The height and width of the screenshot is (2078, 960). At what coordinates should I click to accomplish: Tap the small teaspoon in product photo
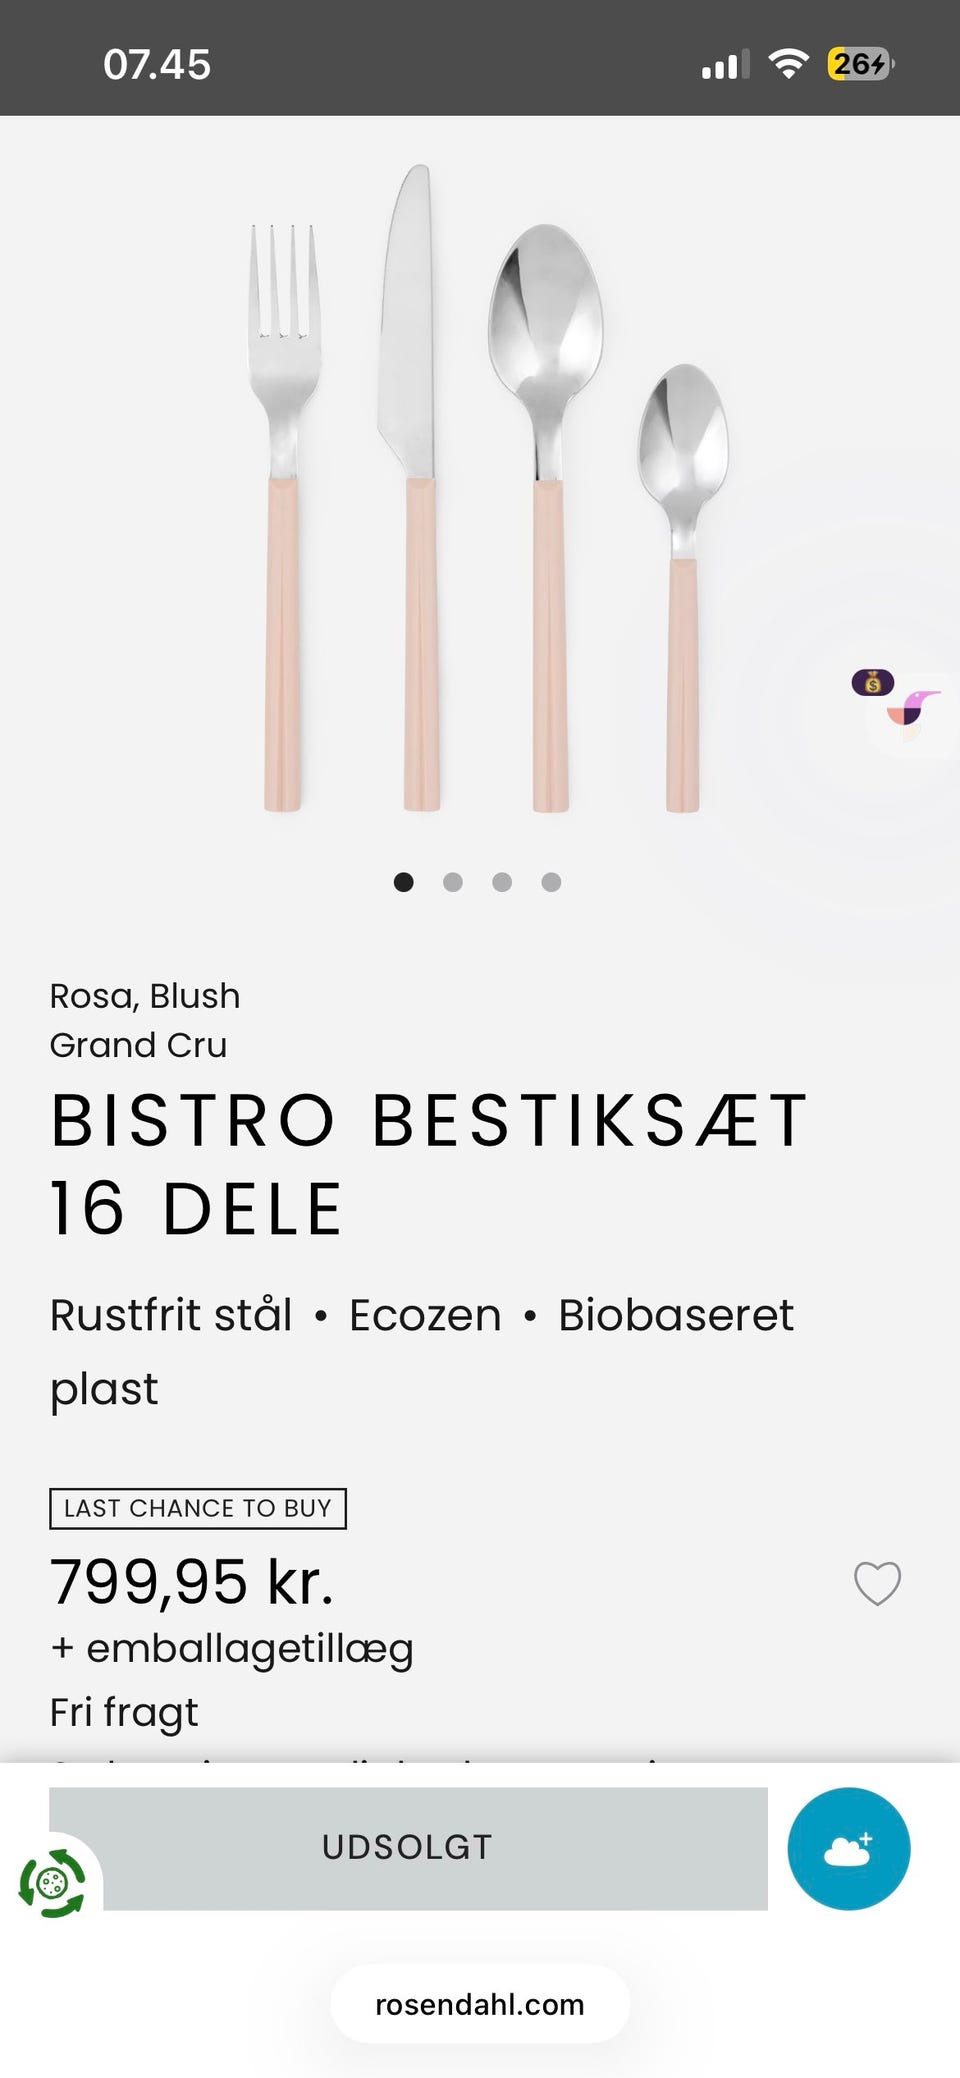683,588
